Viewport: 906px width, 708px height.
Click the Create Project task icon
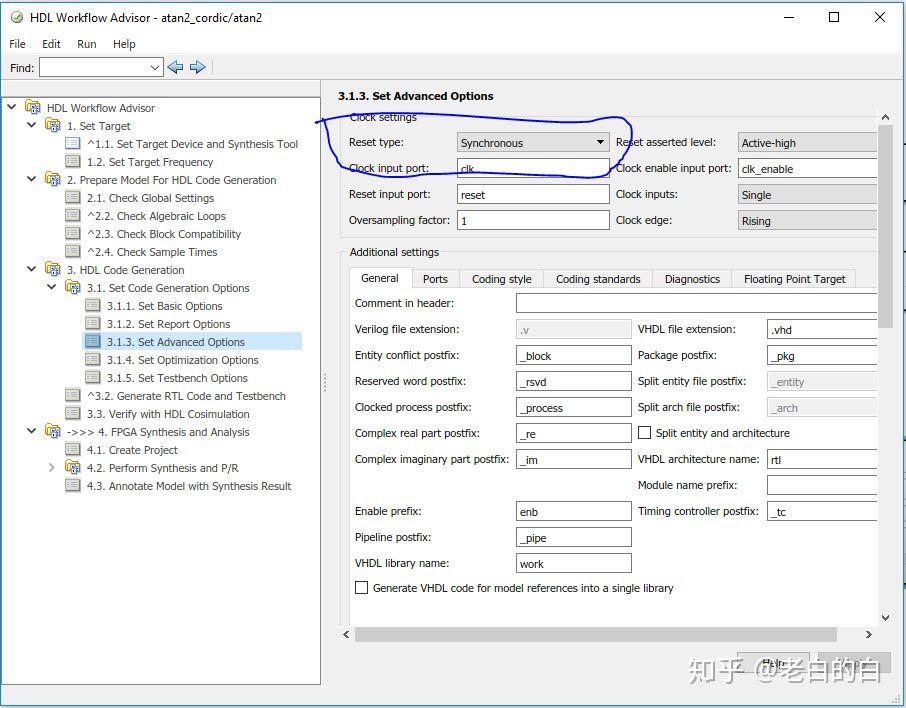[x=73, y=450]
